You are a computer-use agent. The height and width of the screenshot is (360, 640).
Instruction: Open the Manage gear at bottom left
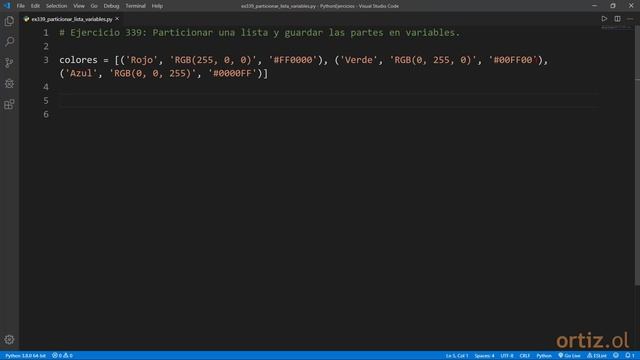(9, 339)
